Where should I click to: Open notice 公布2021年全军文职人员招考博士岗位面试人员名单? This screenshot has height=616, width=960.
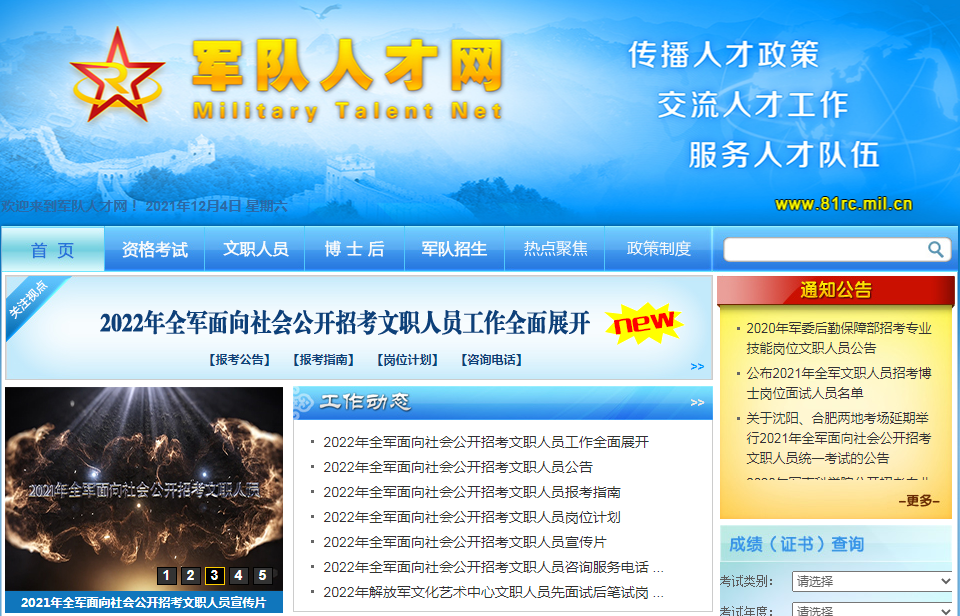(x=839, y=383)
